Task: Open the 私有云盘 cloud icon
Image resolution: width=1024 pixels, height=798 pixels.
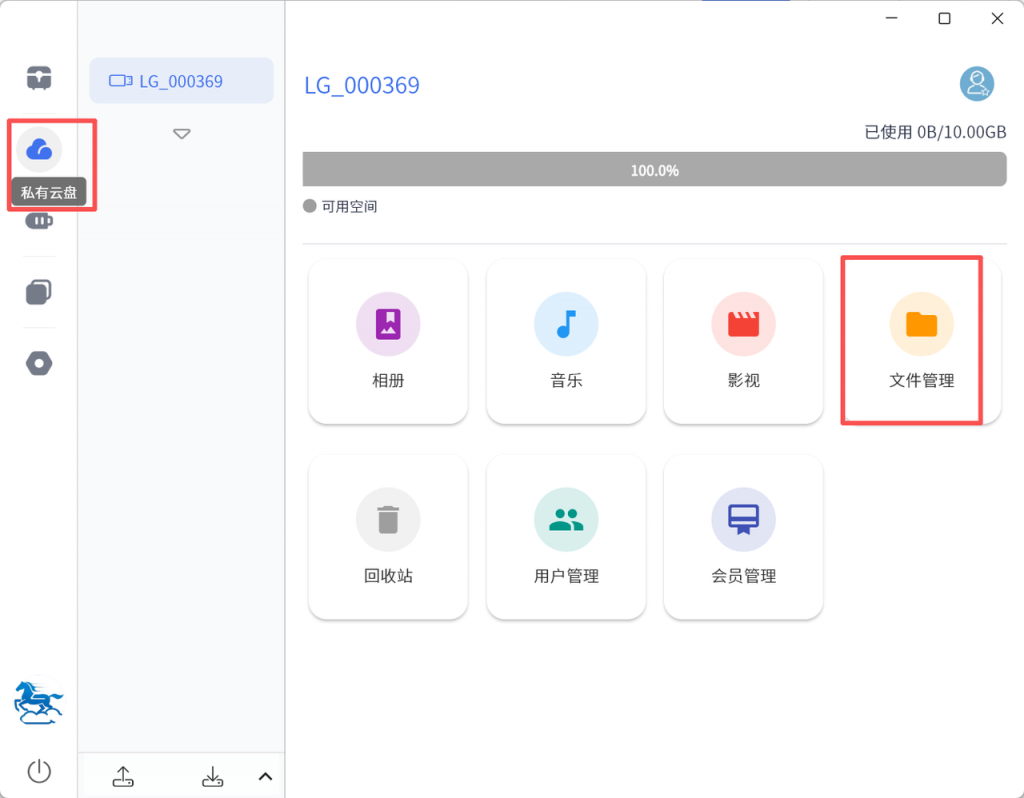Action: point(39,150)
